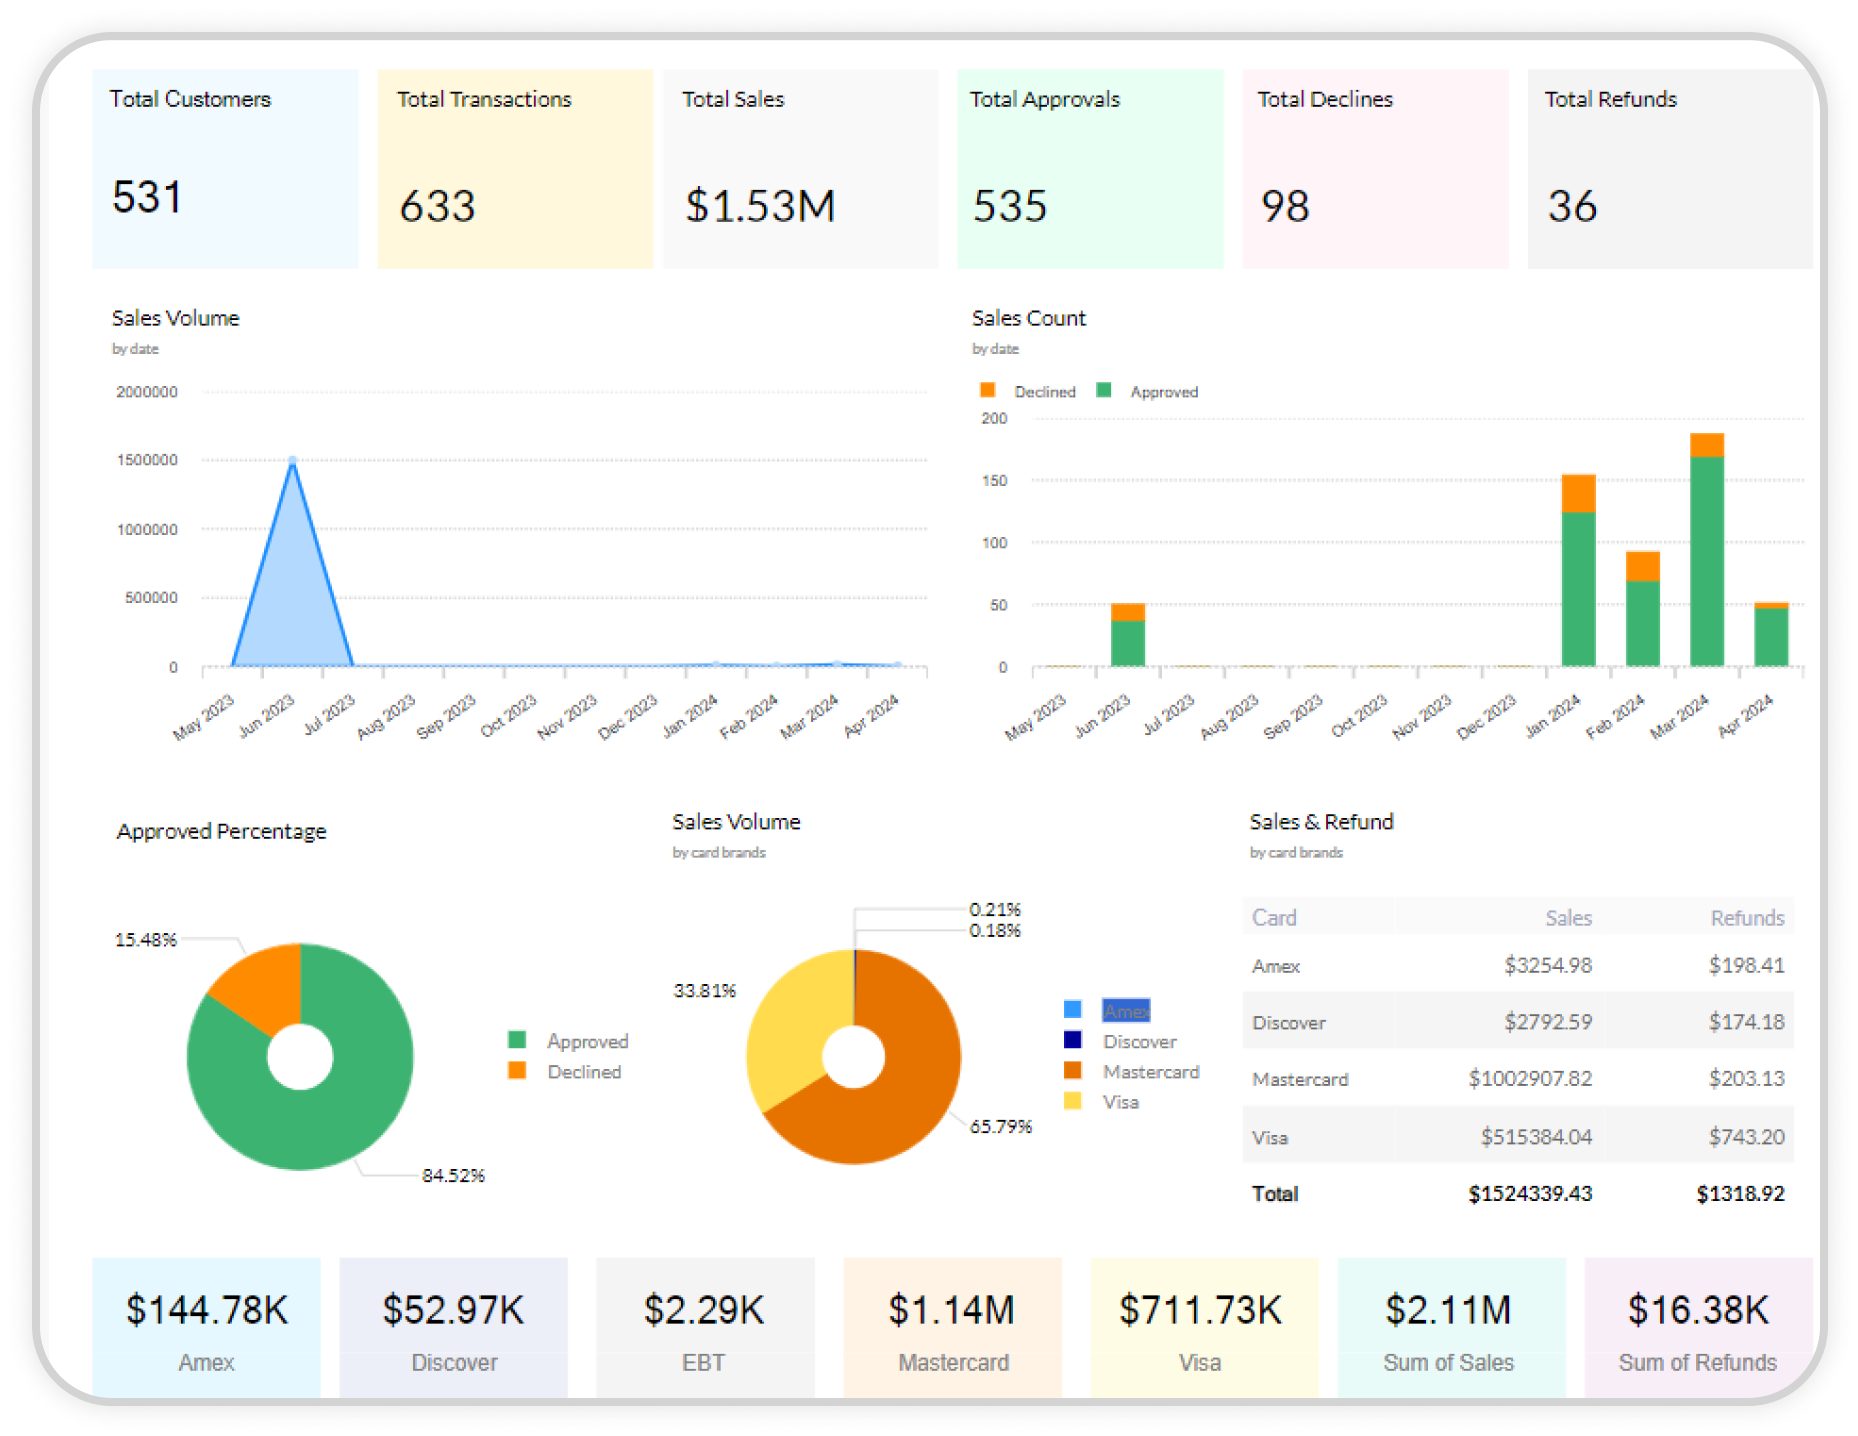1858x1436 pixels.
Task: Select Amex sales value $3254.98
Action: [x=1548, y=965]
